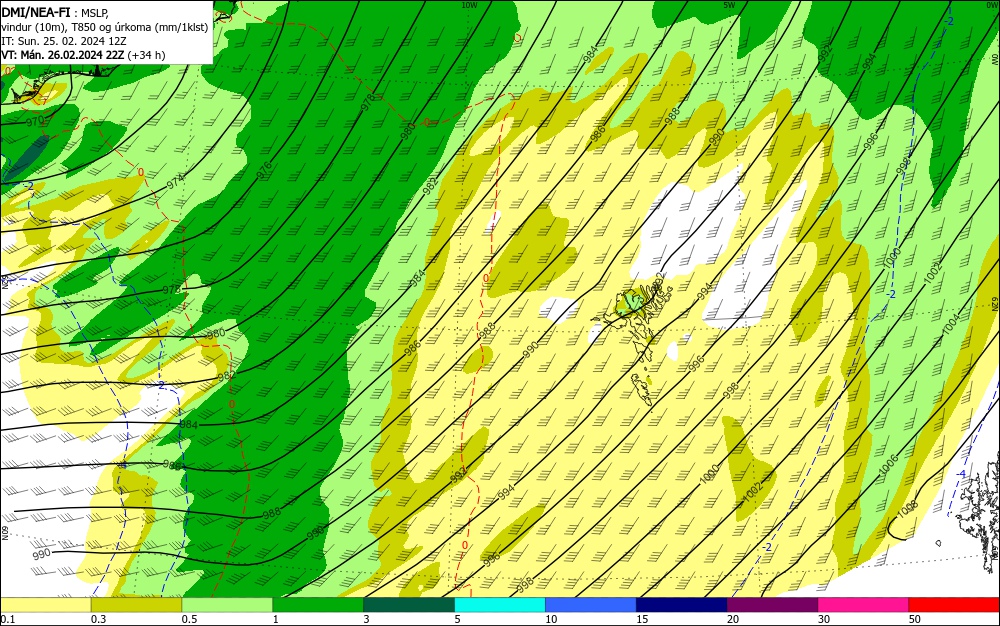Viewport: 1000px width, 626px height.
Task: Click the light yellow 0.1 legend swatch
Action: (x=45, y=605)
